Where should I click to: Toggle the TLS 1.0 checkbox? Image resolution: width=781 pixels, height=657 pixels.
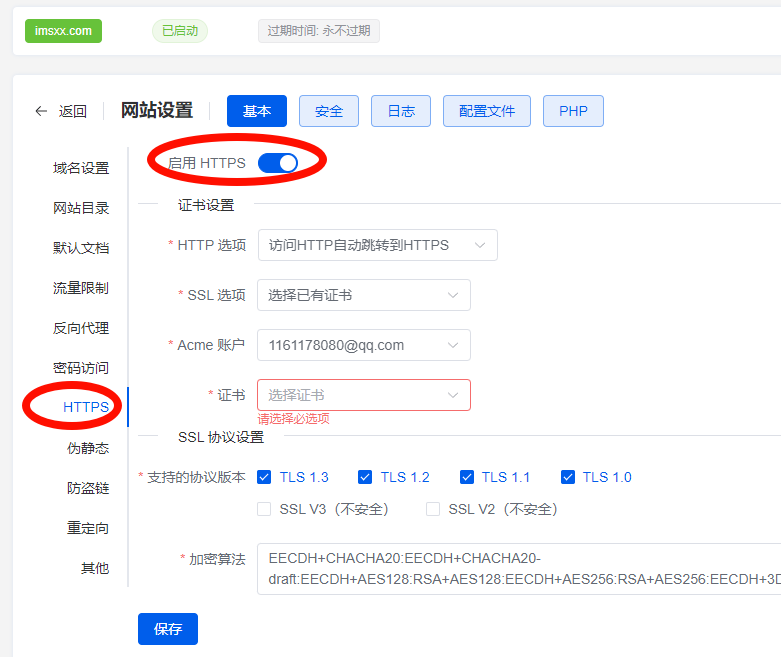coord(568,477)
